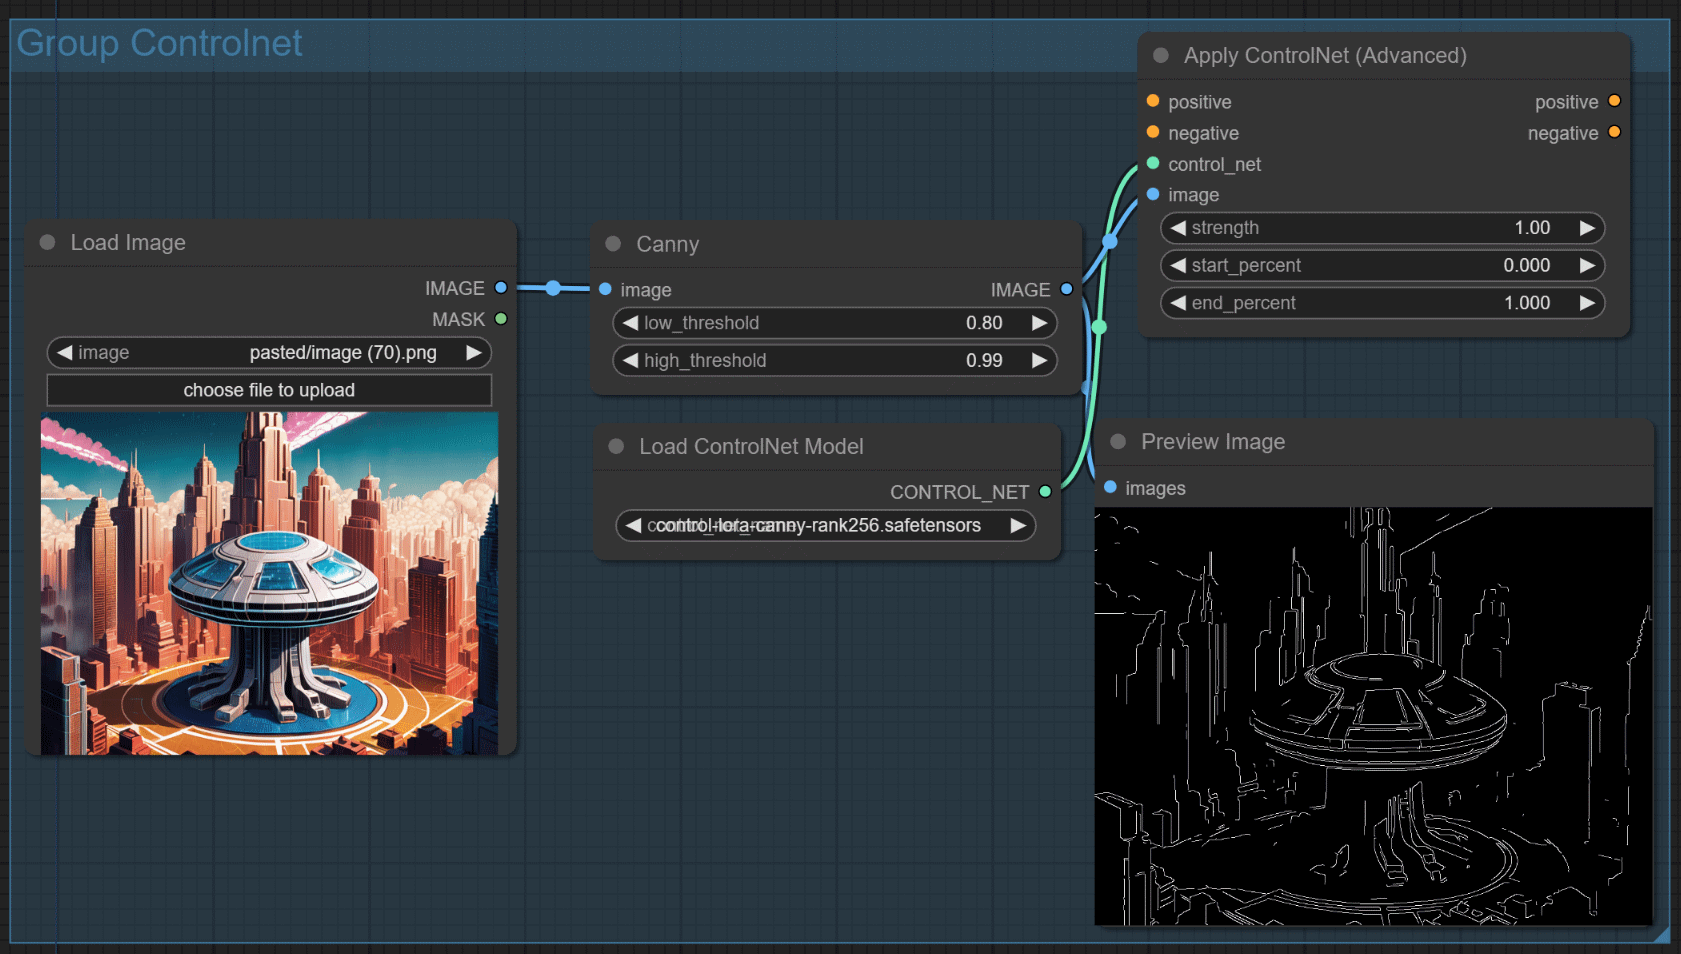Screen dimensions: 1681x954
Task: Collapse the Canny node via its dot
Action: [x=613, y=244]
